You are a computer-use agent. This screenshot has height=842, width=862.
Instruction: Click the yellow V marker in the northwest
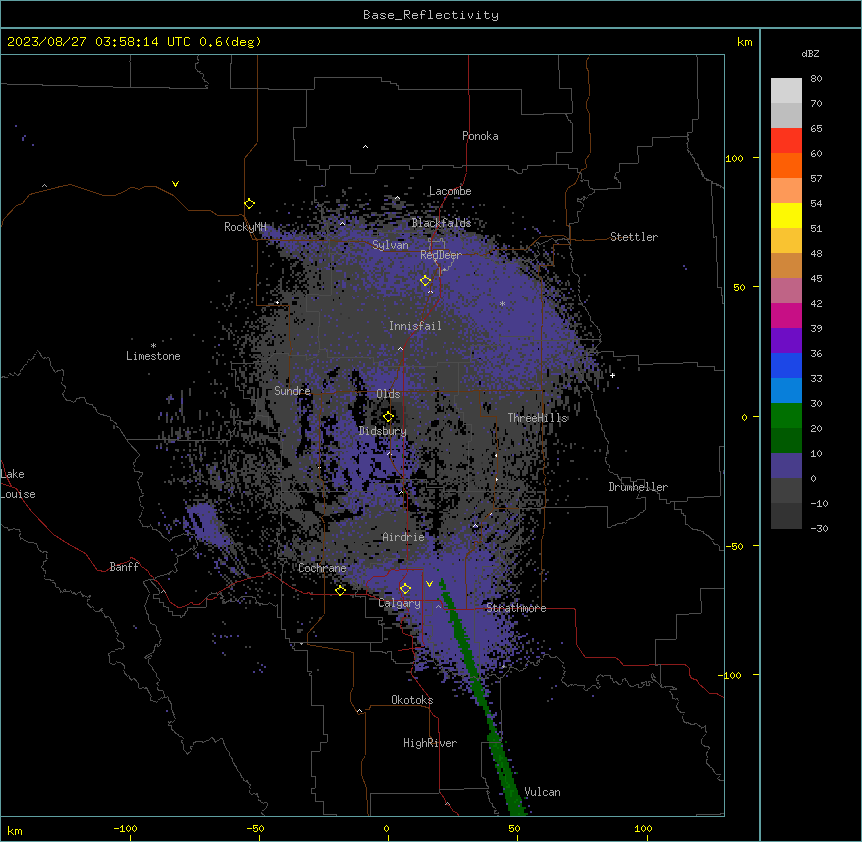(175, 184)
